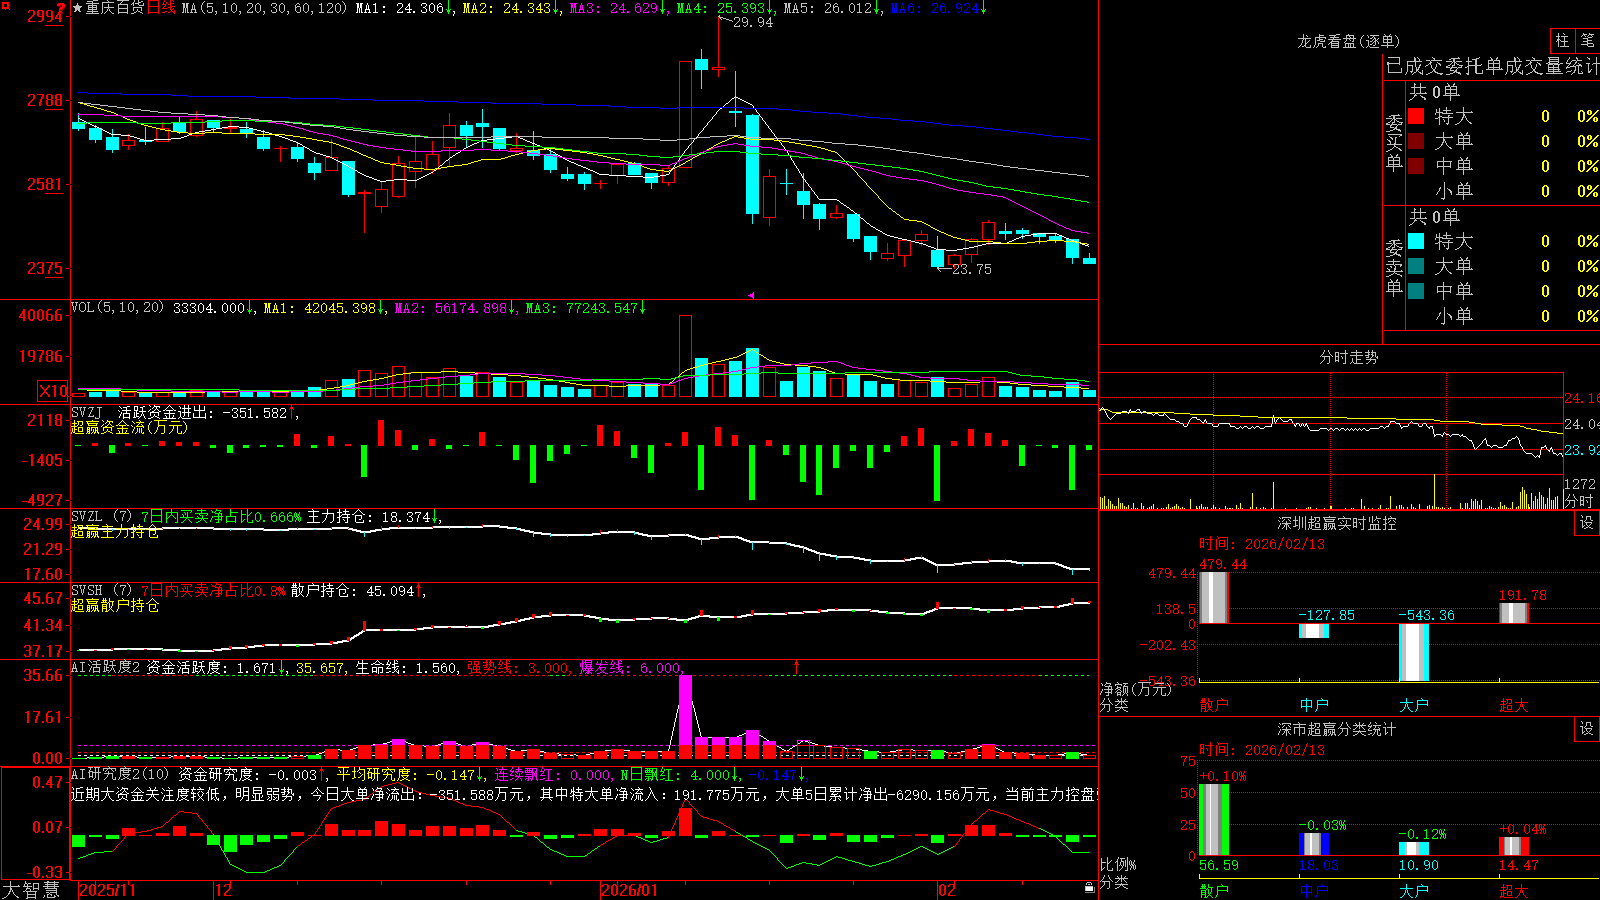Click the MA6: 26.924 blue value

(x=938, y=8)
